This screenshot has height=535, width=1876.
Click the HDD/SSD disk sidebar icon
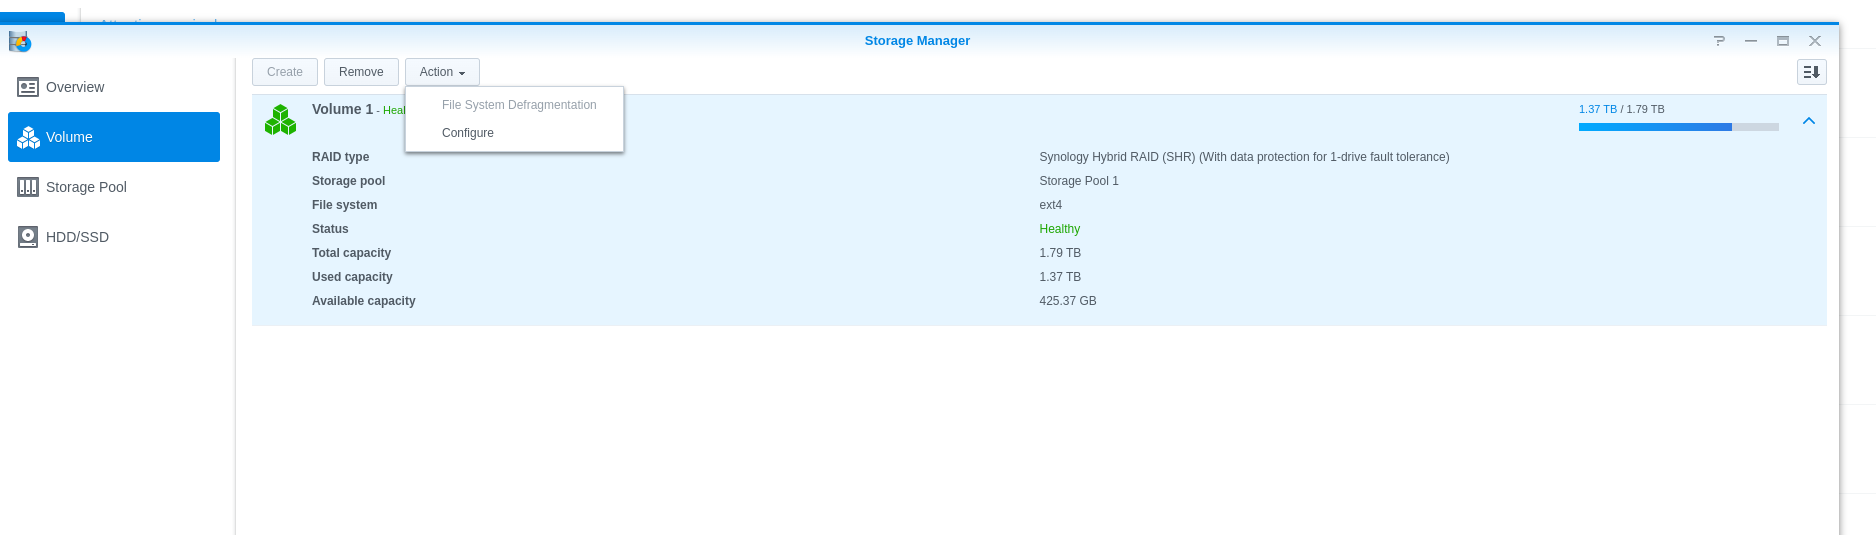(x=28, y=237)
